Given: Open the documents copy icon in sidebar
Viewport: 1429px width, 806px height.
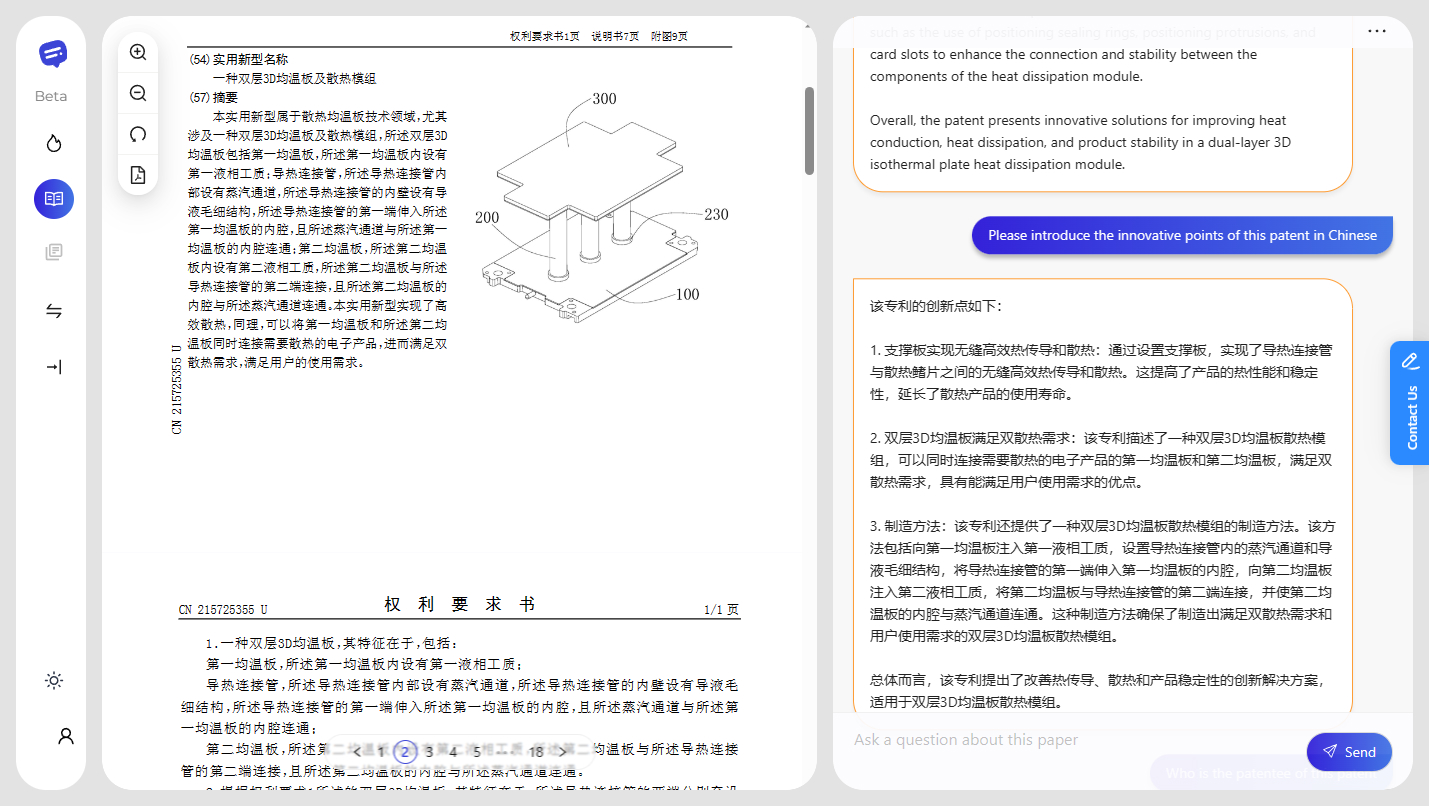Looking at the screenshot, I should [53, 251].
